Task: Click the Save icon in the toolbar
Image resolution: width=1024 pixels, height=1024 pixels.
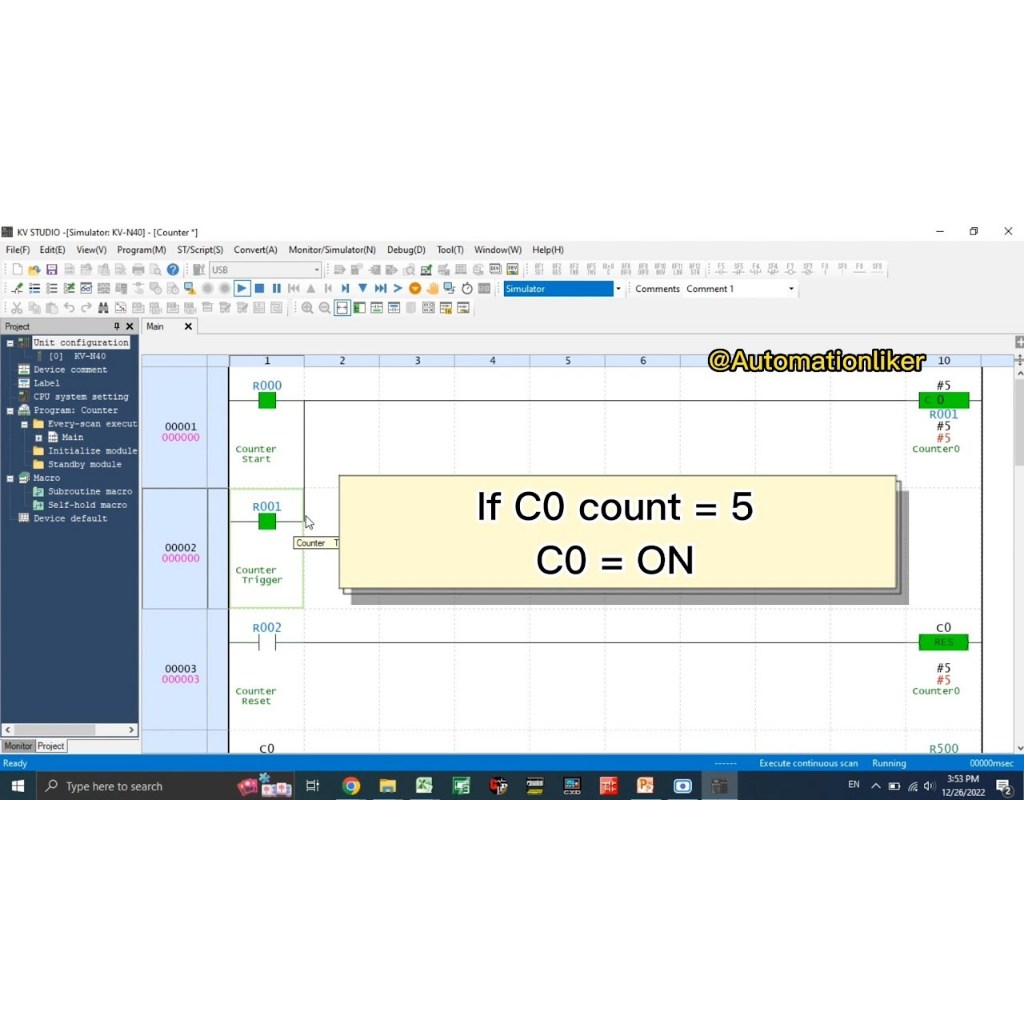Action: [x=52, y=270]
